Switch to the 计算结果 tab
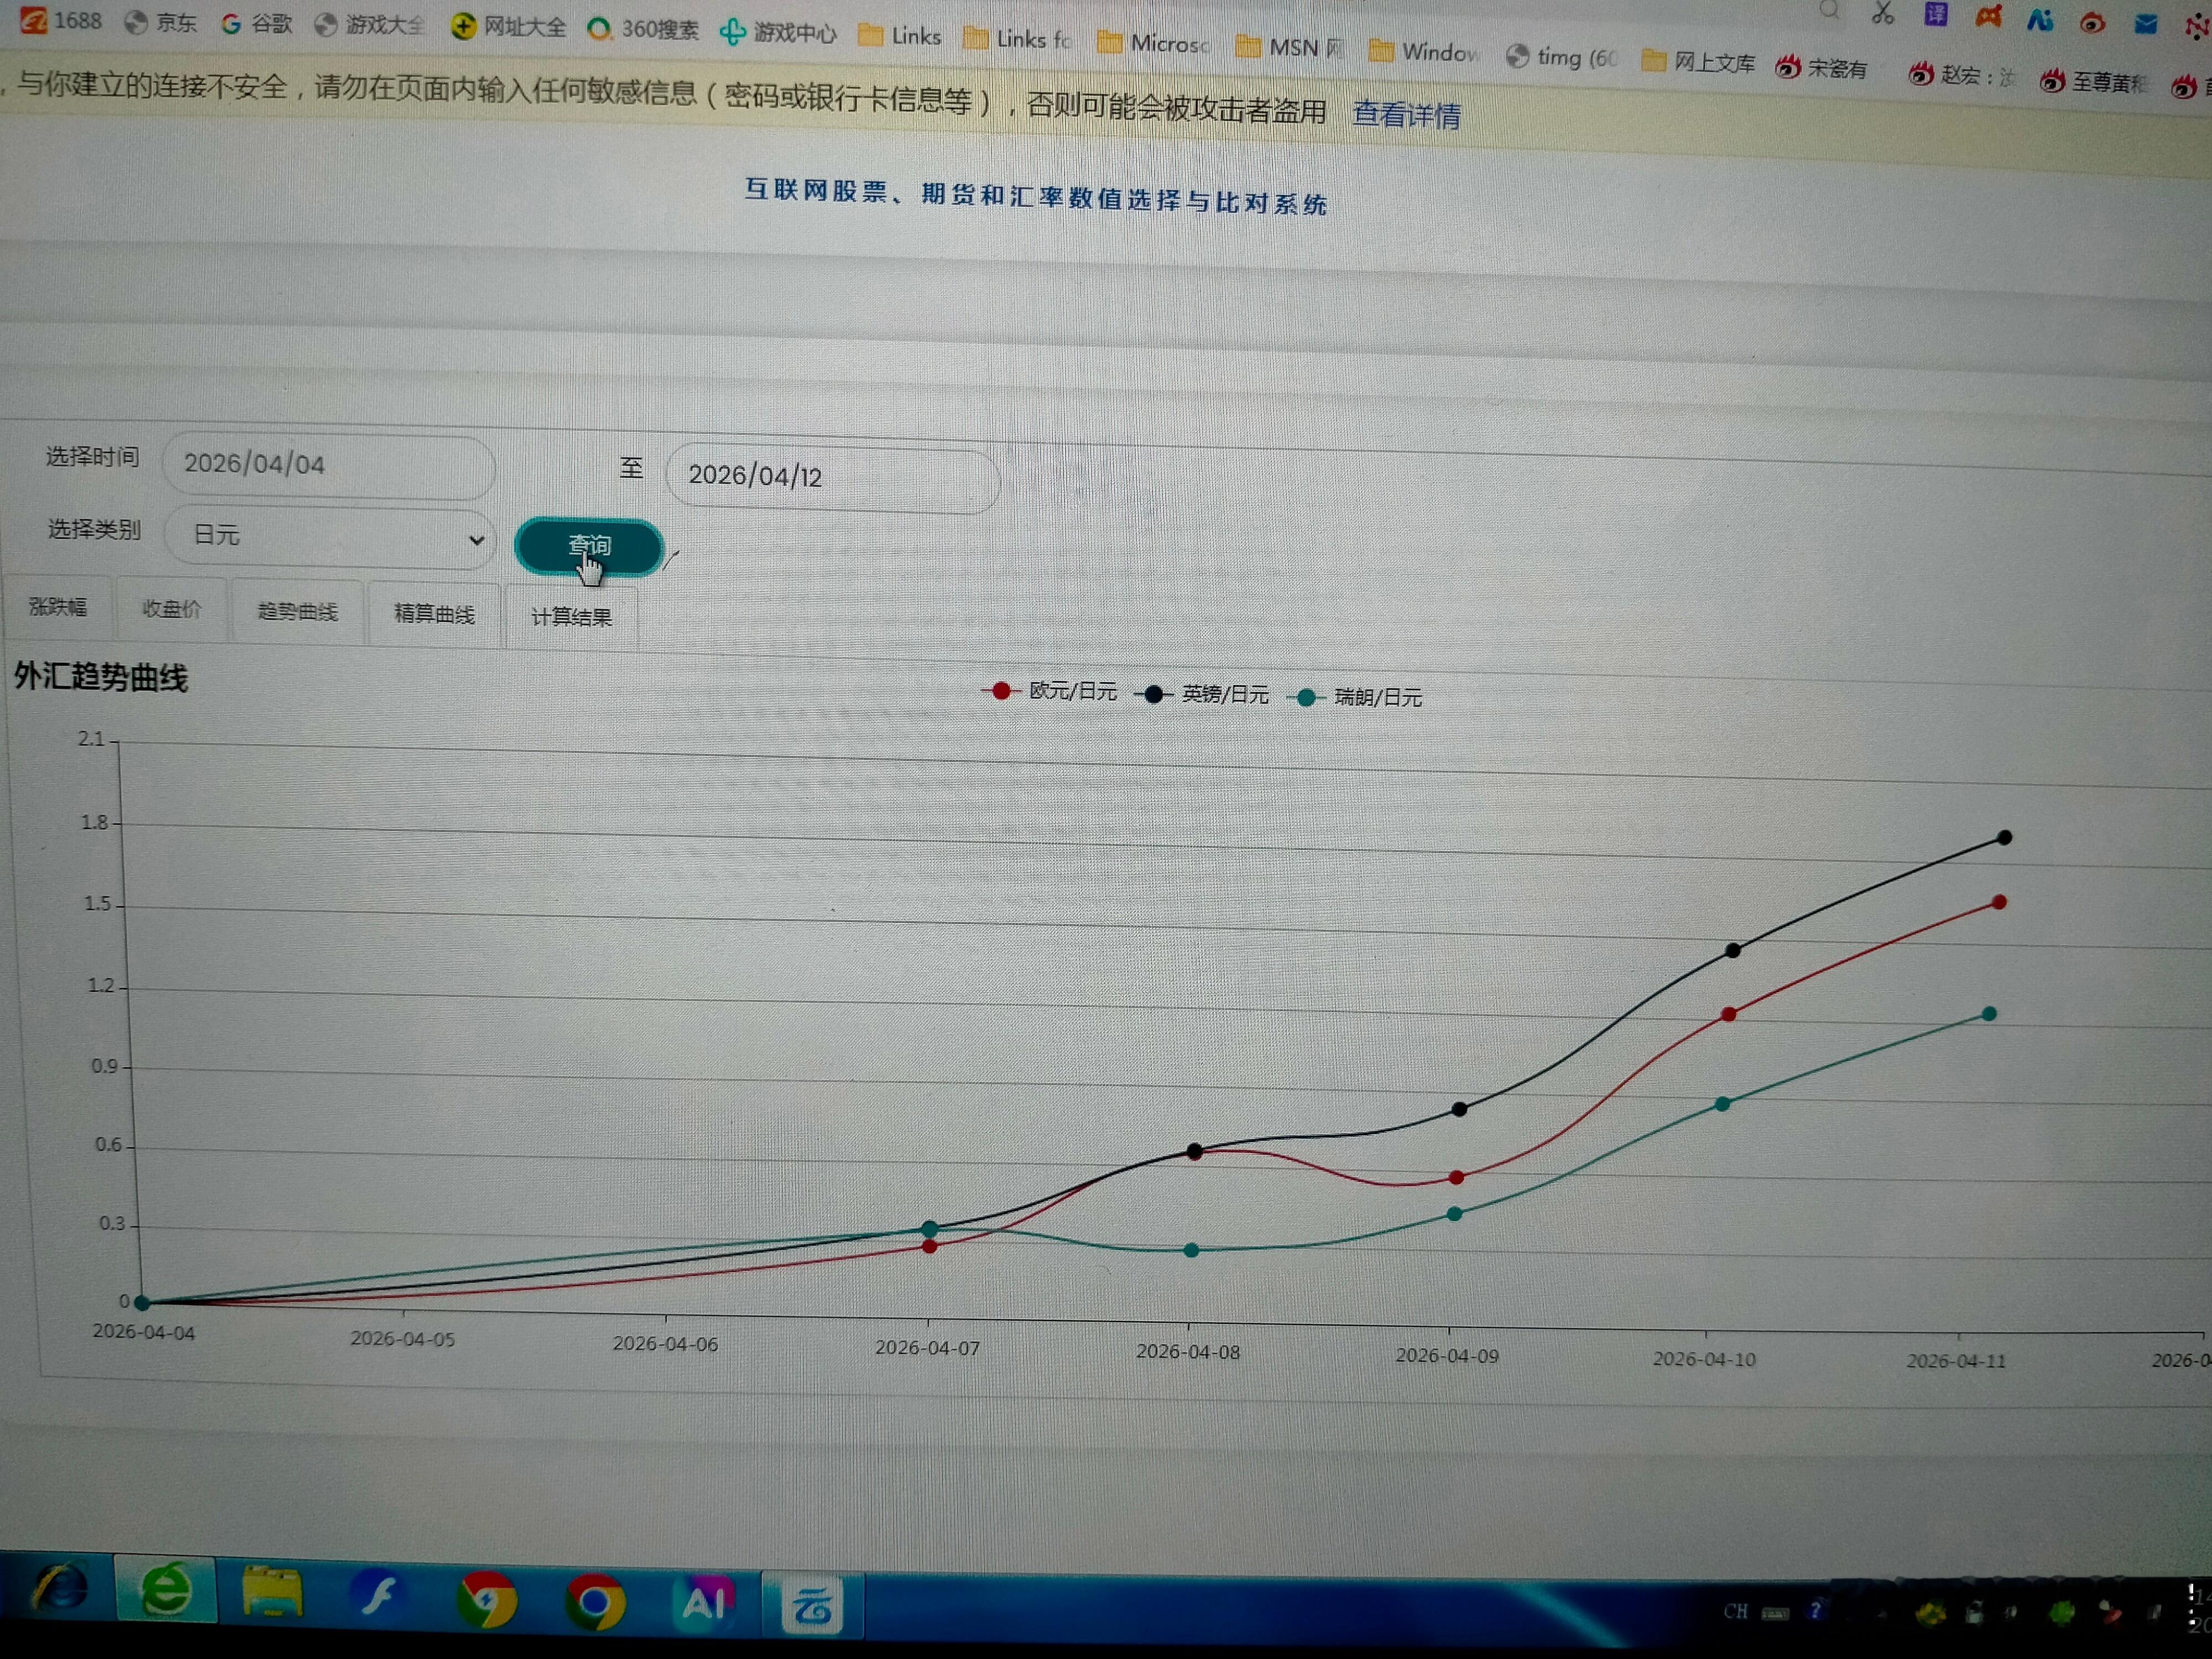 [x=571, y=617]
